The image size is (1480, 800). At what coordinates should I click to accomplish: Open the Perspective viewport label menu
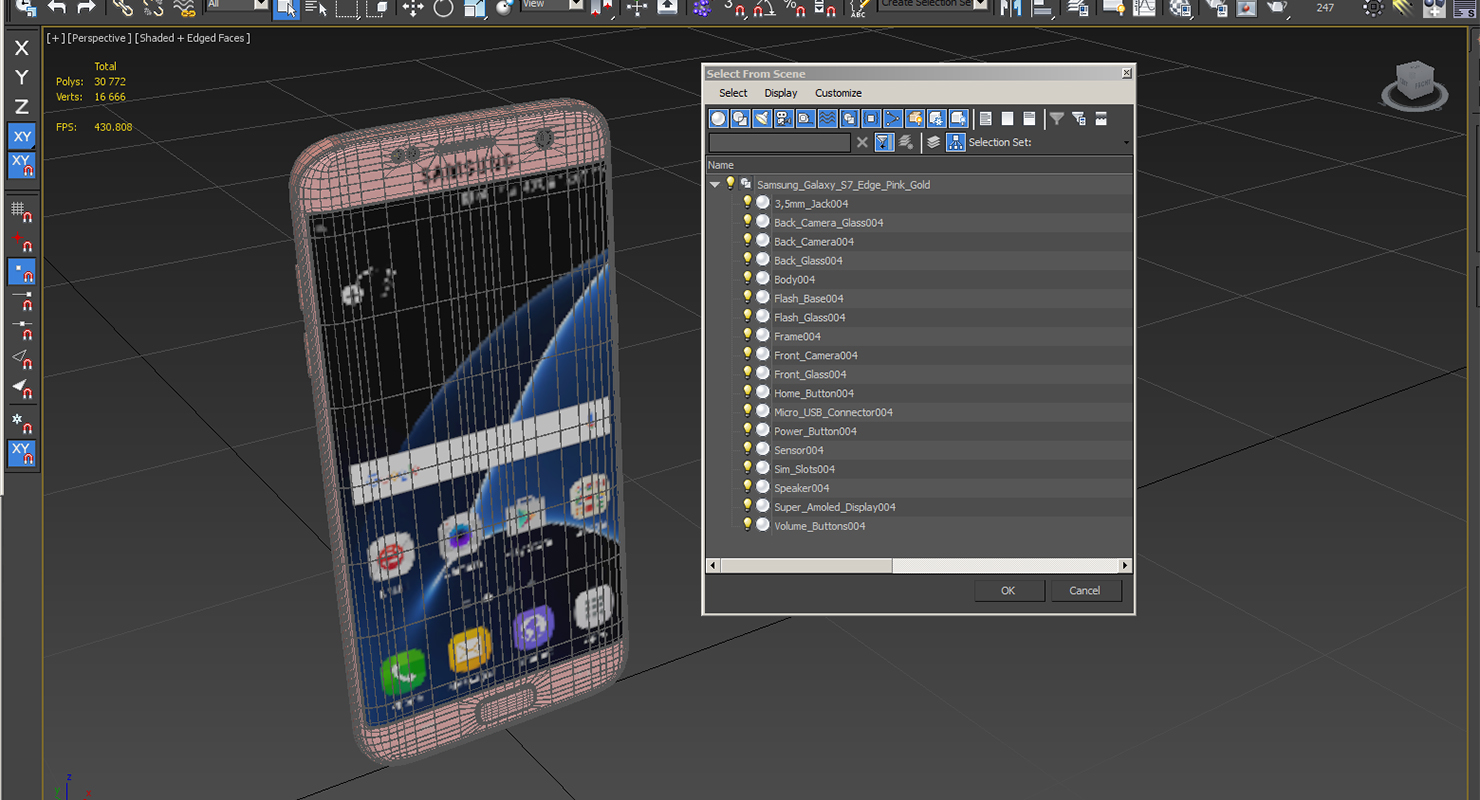pyautogui.click(x=98, y=38)
